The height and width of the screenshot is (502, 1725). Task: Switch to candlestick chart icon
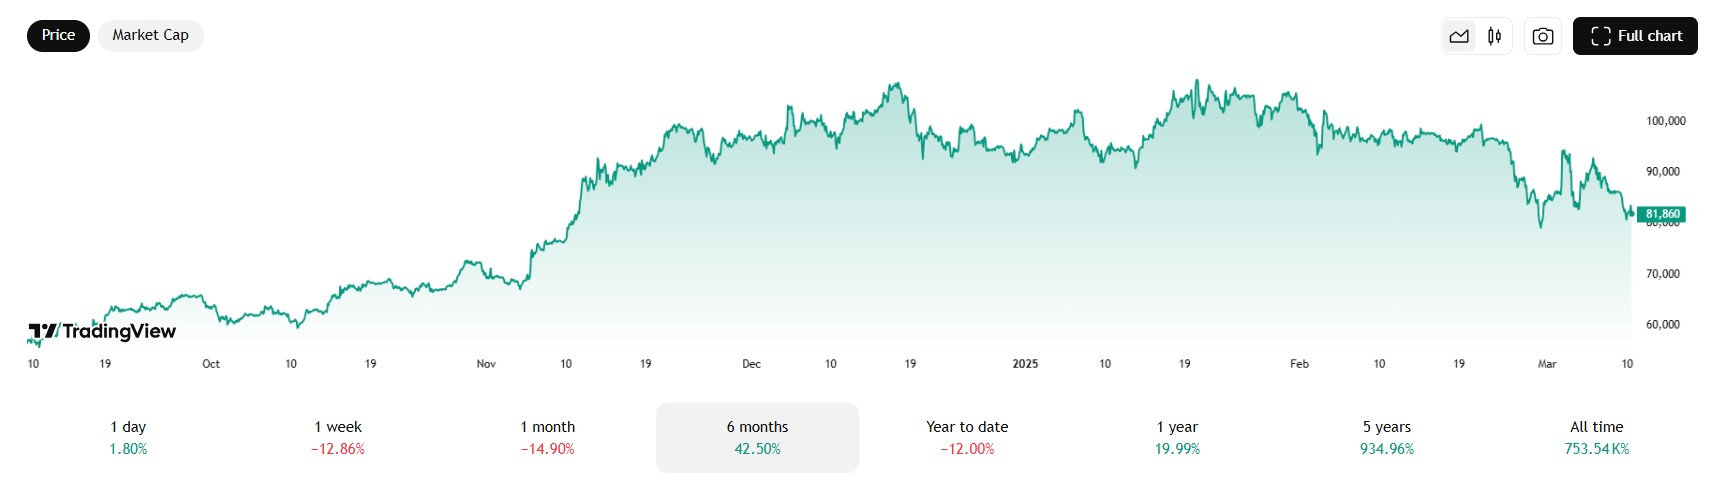point(1494,36)
